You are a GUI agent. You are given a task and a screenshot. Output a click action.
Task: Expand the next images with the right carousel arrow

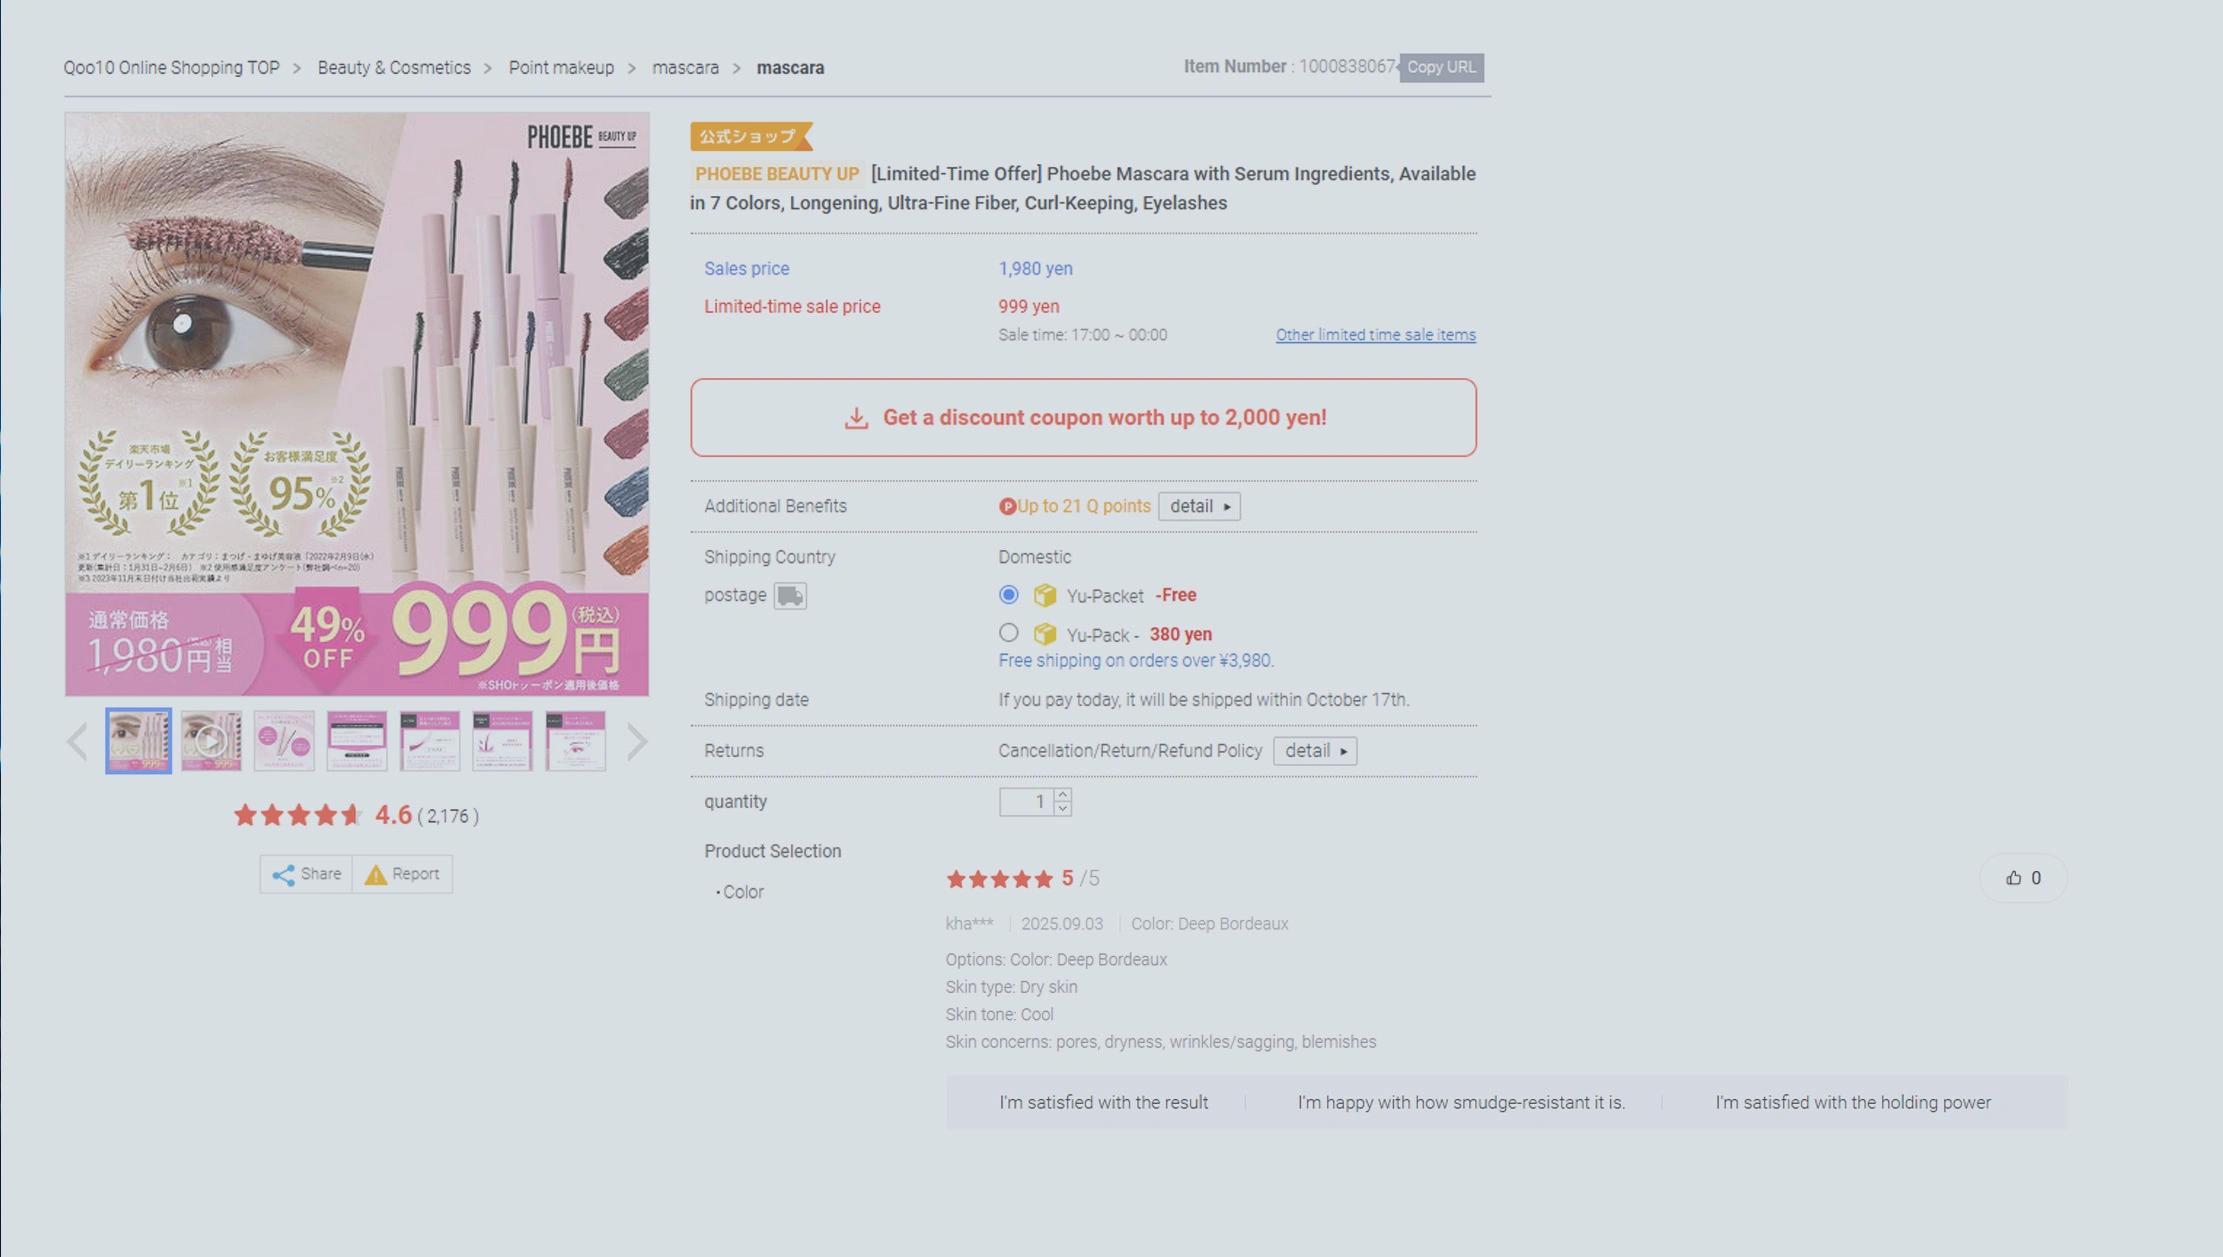point(639,740)
